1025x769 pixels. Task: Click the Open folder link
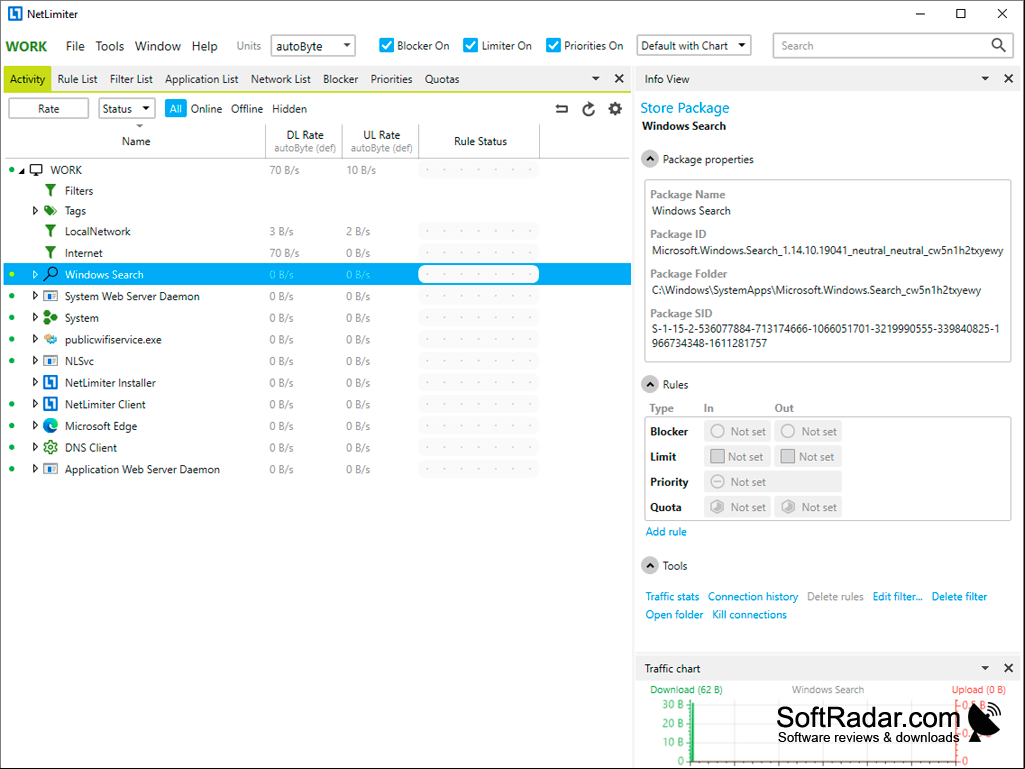pos(674,615)
